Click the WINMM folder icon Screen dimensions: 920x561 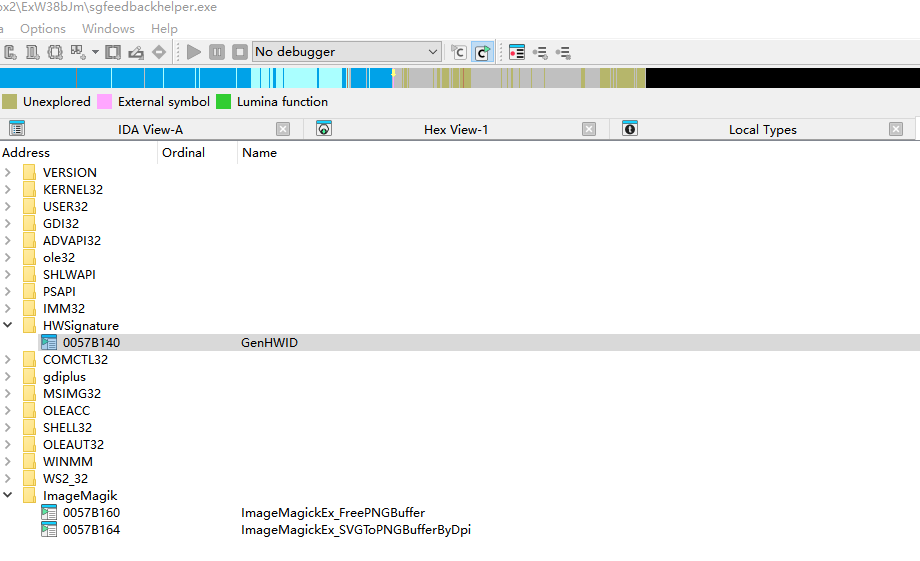(x=29, y=462)
